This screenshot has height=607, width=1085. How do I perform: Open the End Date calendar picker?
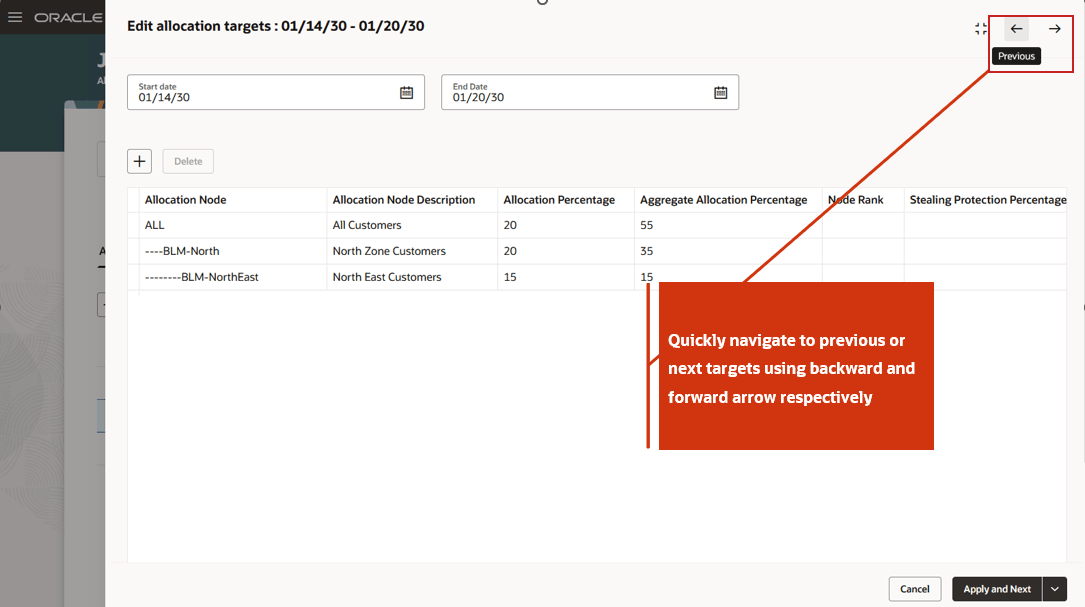coord(721,92)
